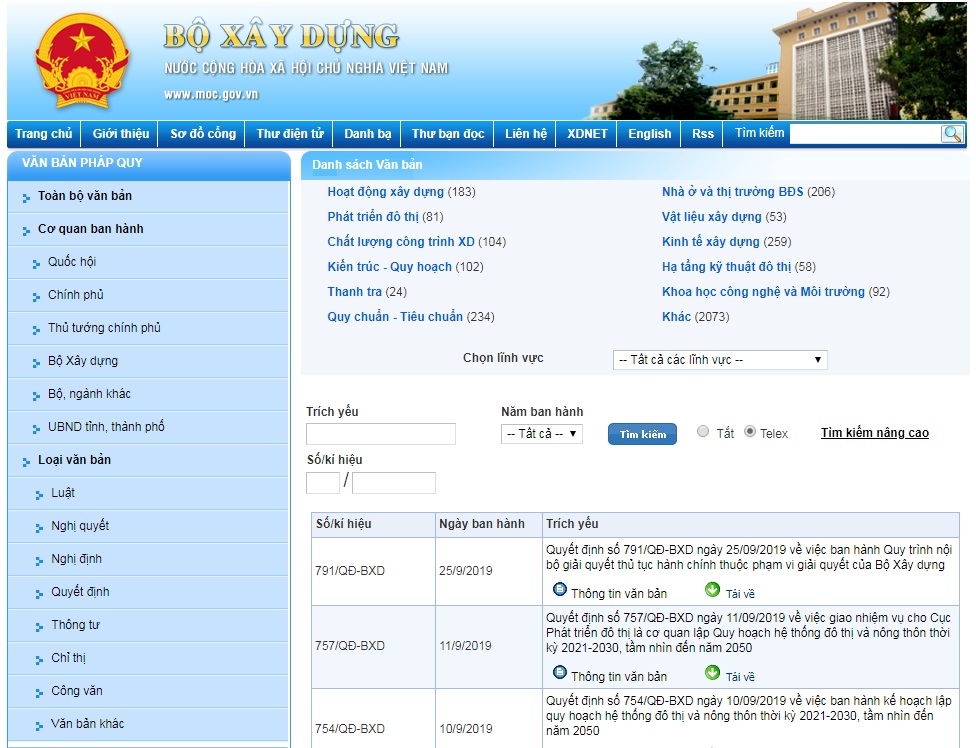
Task: Open the Tìm kiếm nâng cao link
Action: click(x=874, y=433)
